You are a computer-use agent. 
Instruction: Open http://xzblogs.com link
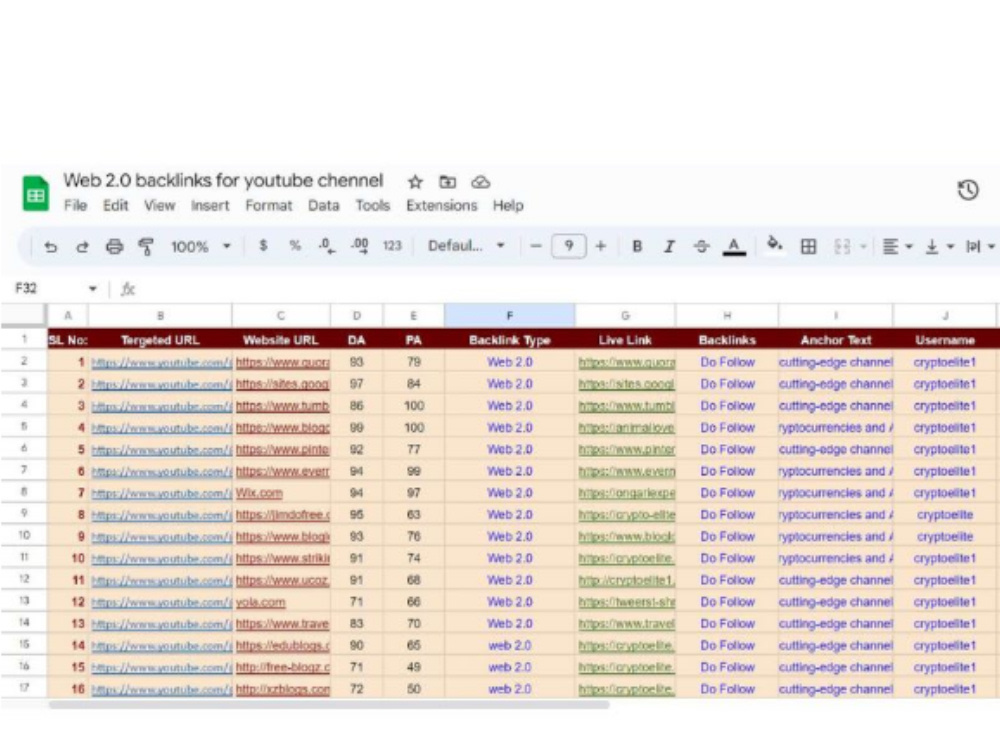283,689
